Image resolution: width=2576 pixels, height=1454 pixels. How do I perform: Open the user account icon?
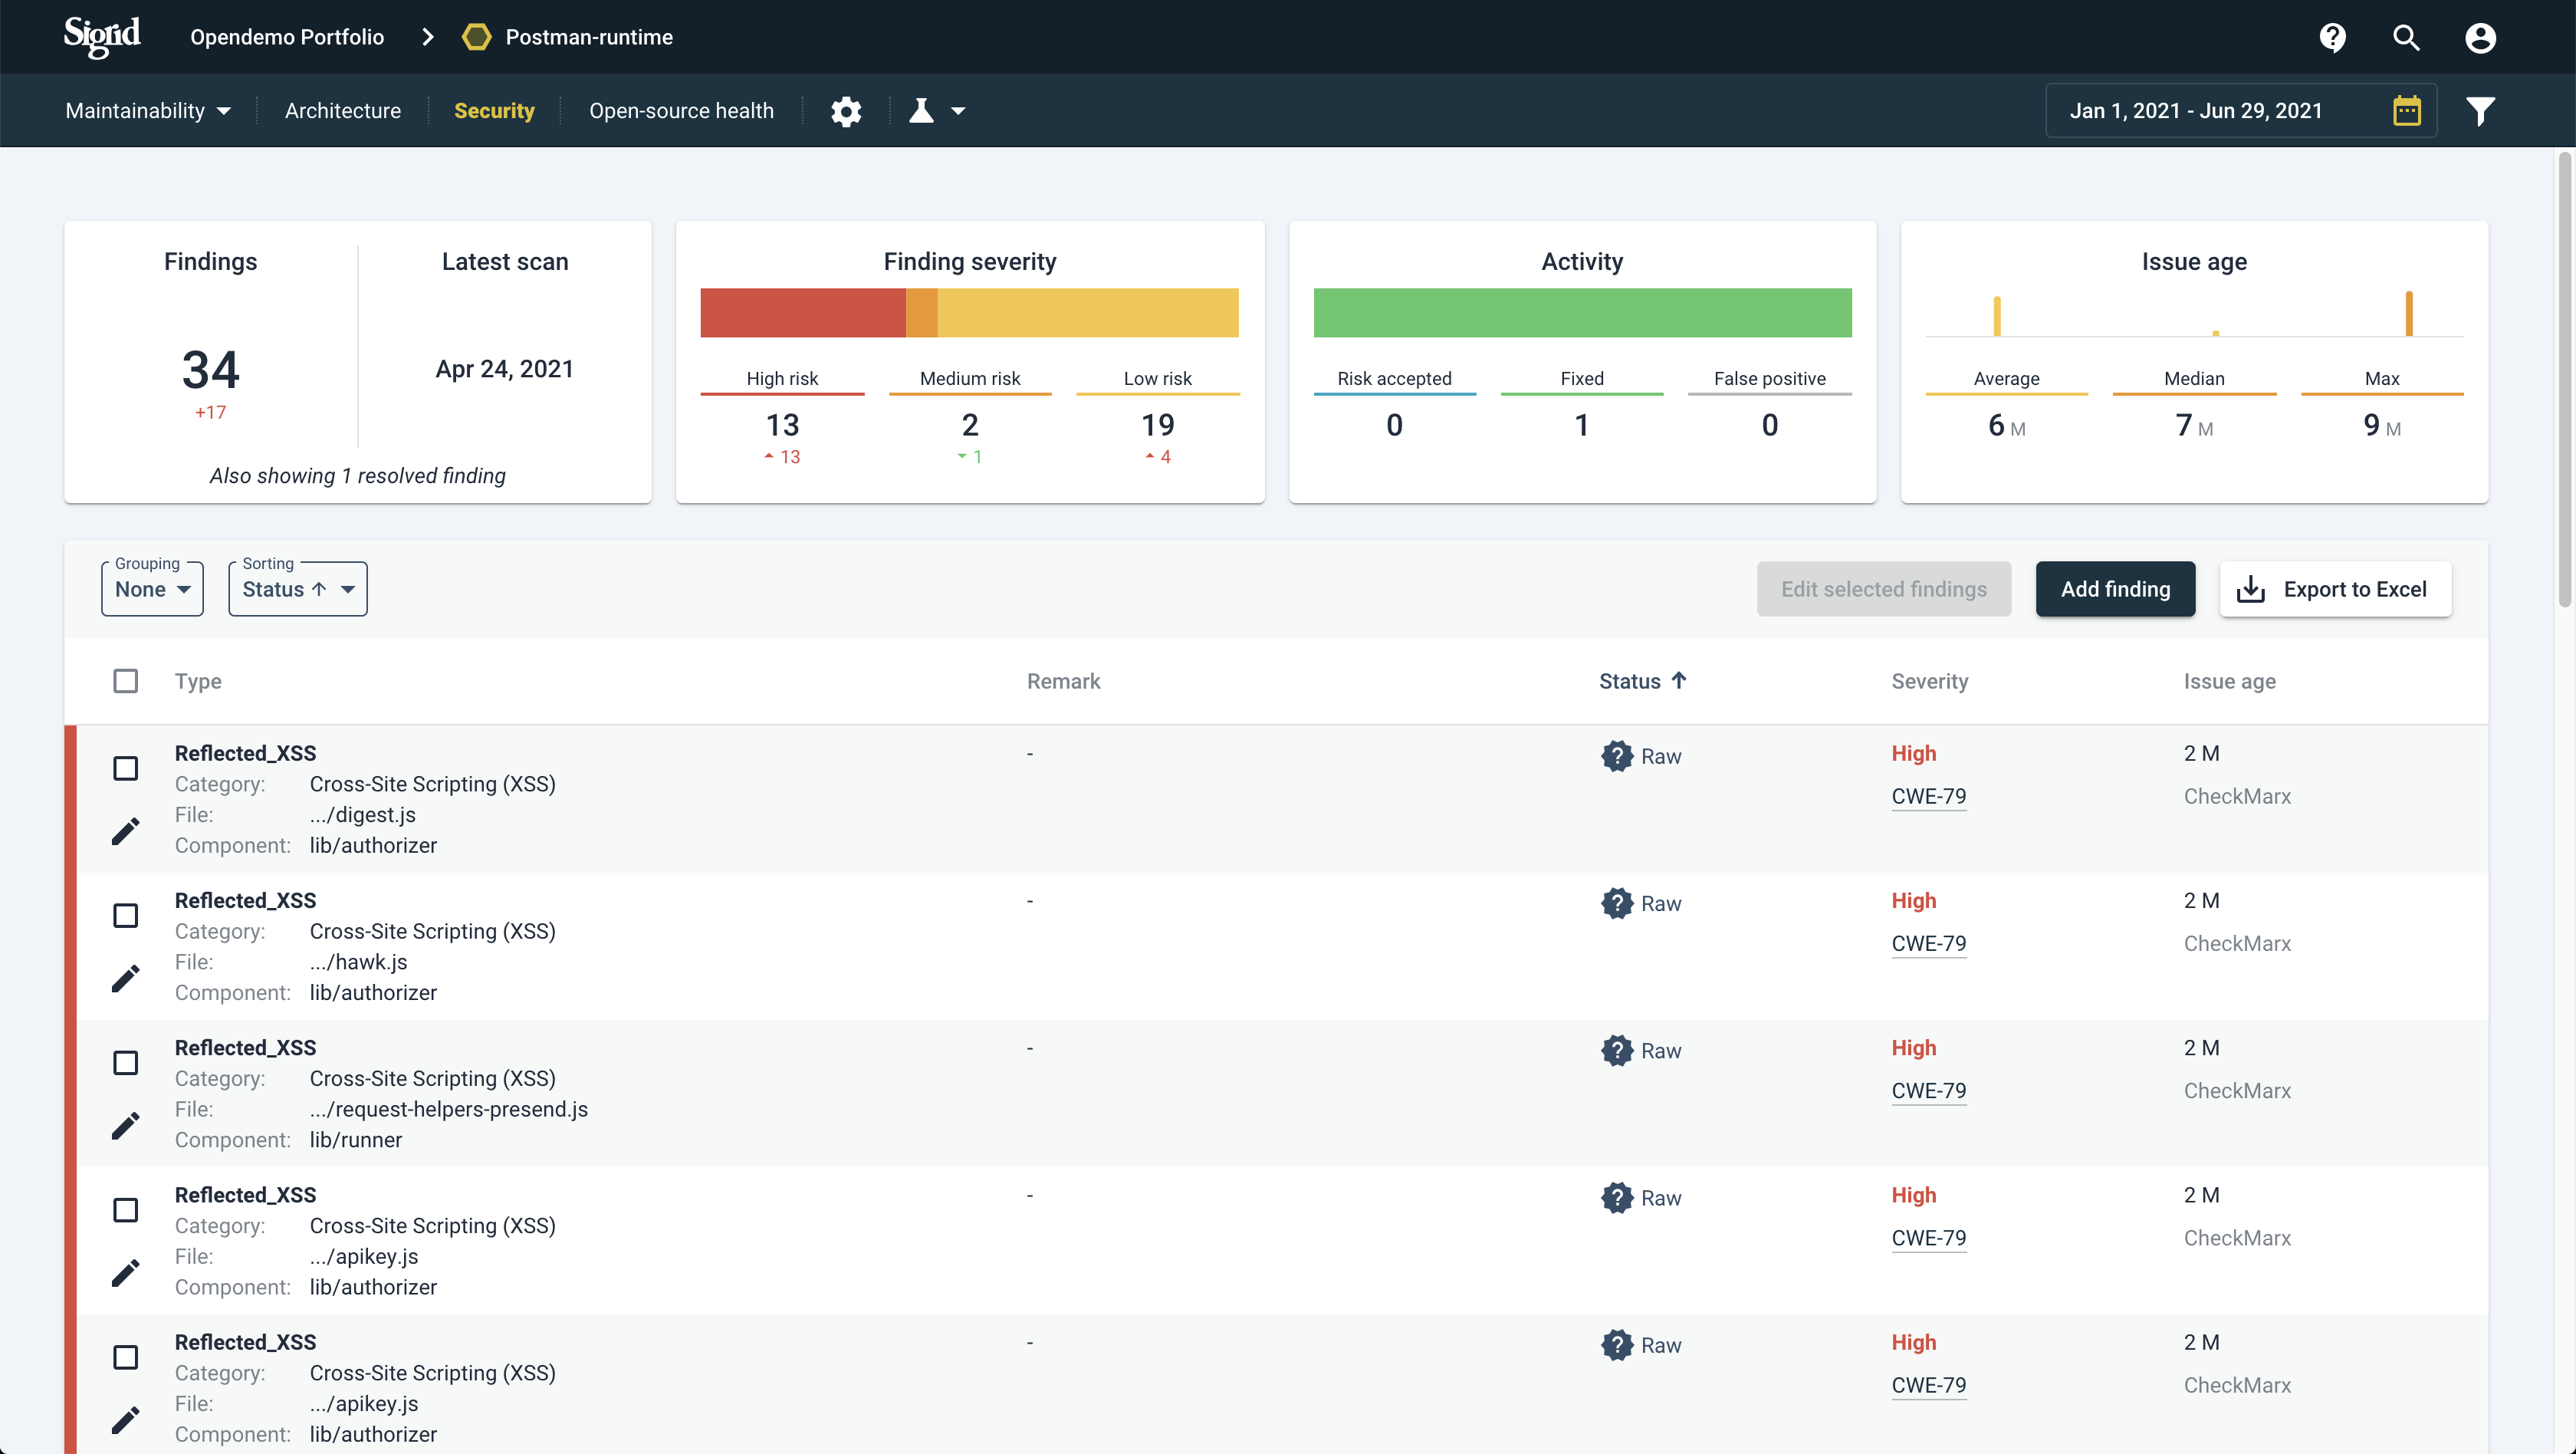pos(2480,37)
